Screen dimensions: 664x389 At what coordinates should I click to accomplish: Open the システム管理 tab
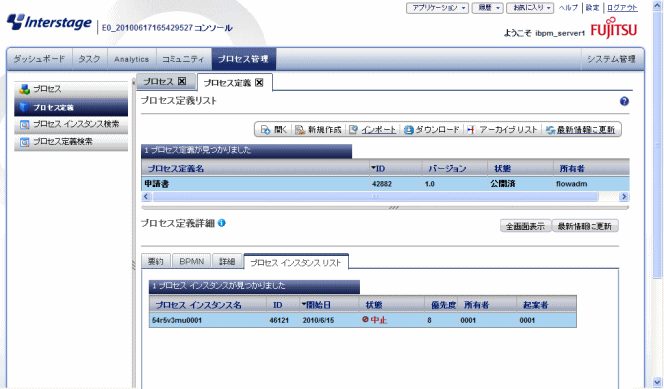(611, 59)
